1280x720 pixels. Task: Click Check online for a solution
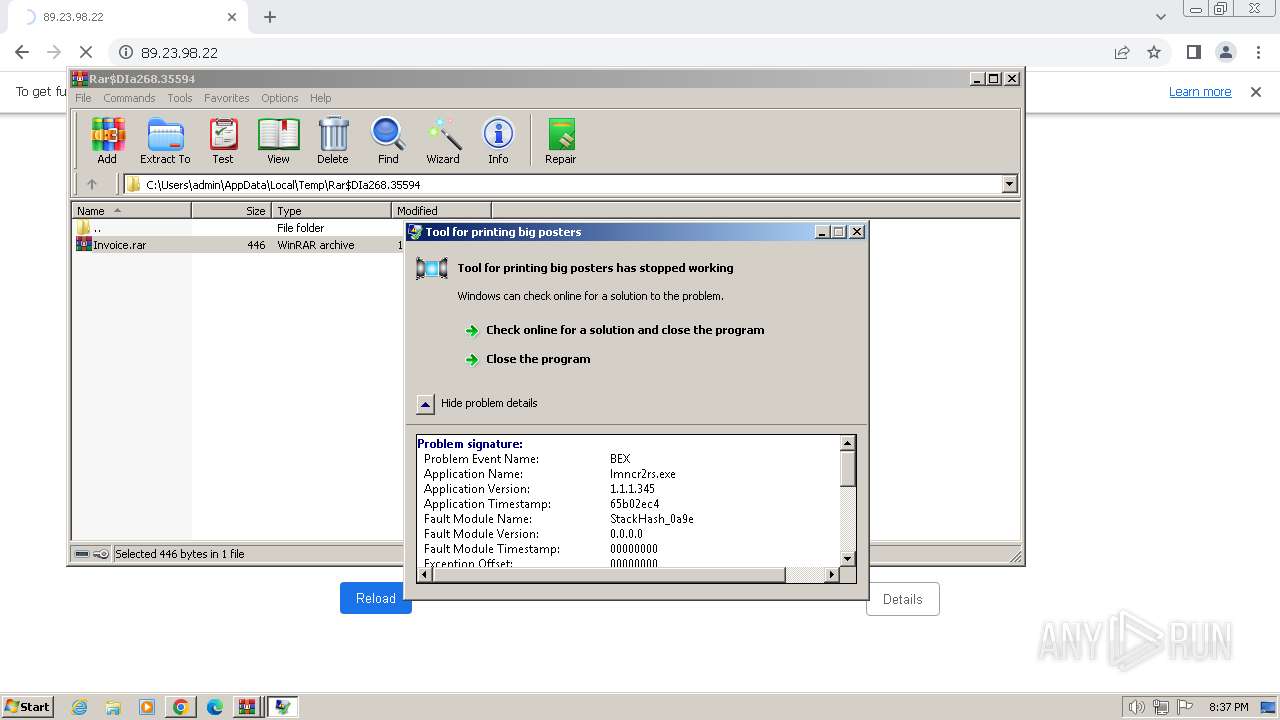[625, 330]
